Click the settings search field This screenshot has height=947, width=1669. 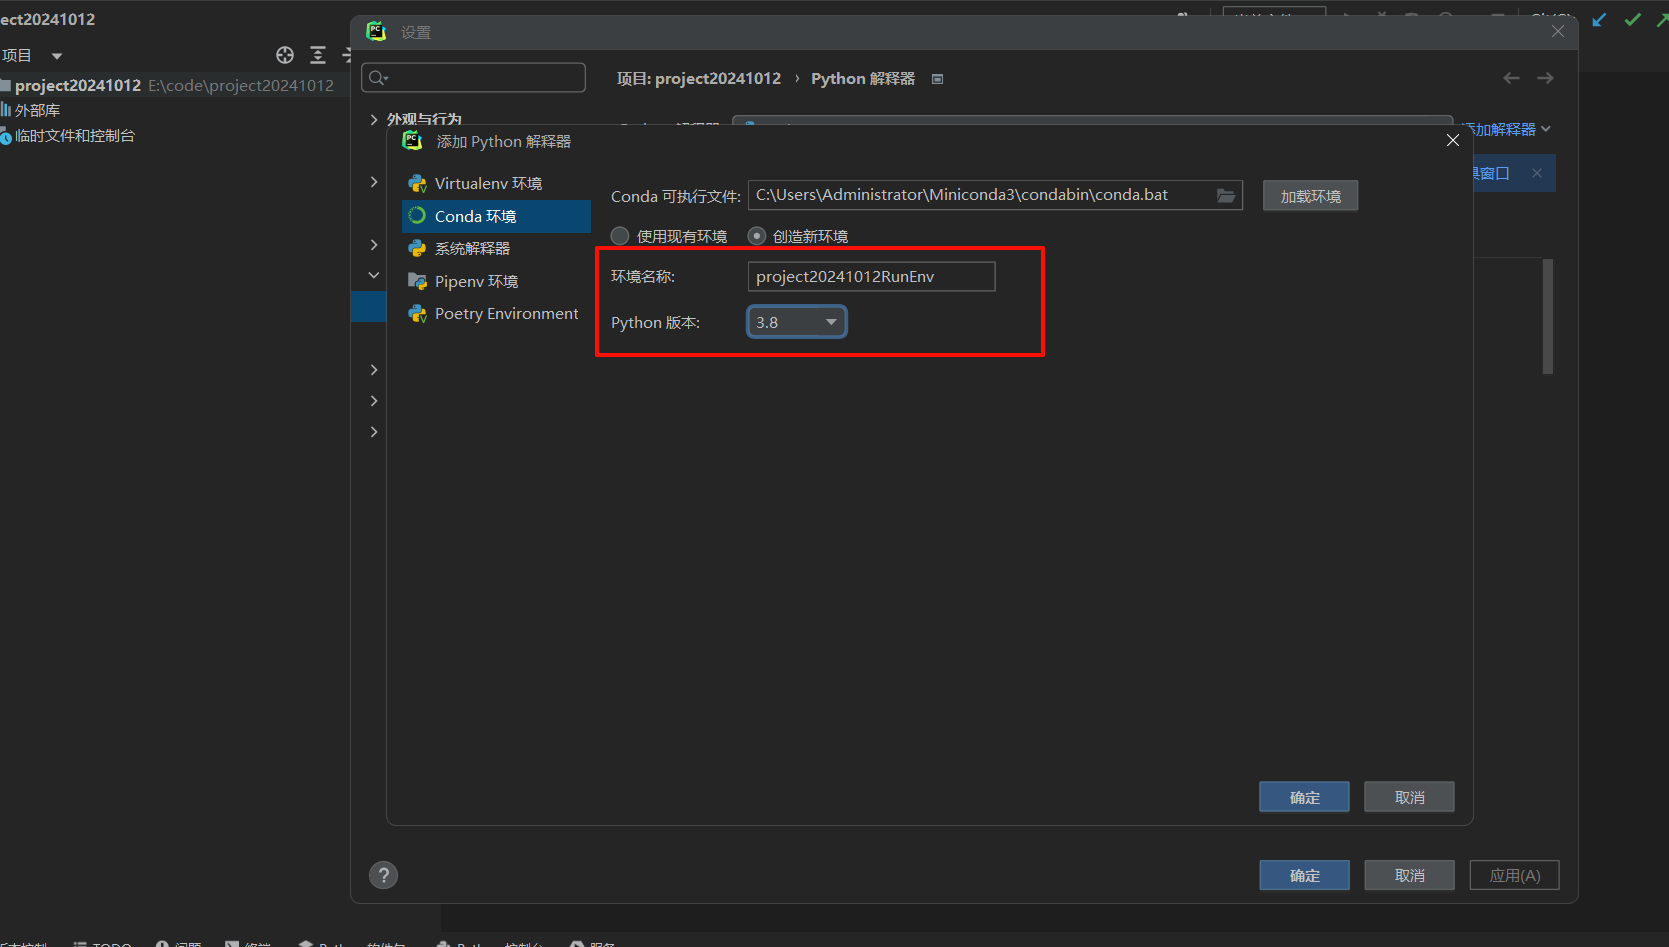tap(473, 78)
